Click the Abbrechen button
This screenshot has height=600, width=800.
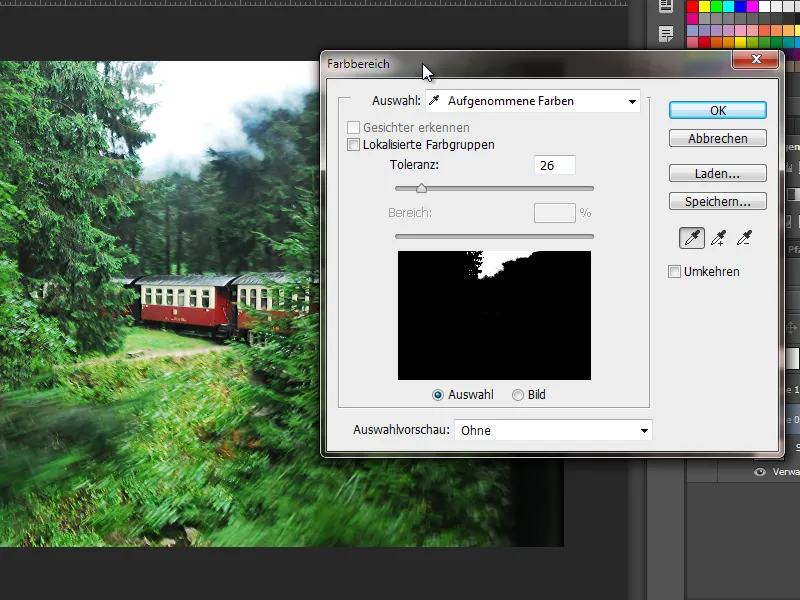[x=718, y=138]
